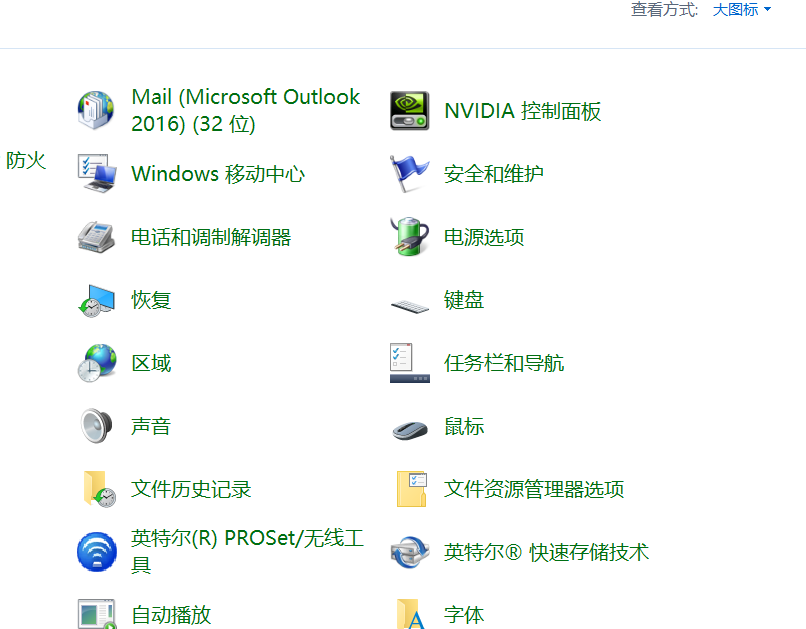This screenshot has width=806, height=629.
Task: Click the NVIDIA 控制面板 icon
Action: [x=409, y=111]
